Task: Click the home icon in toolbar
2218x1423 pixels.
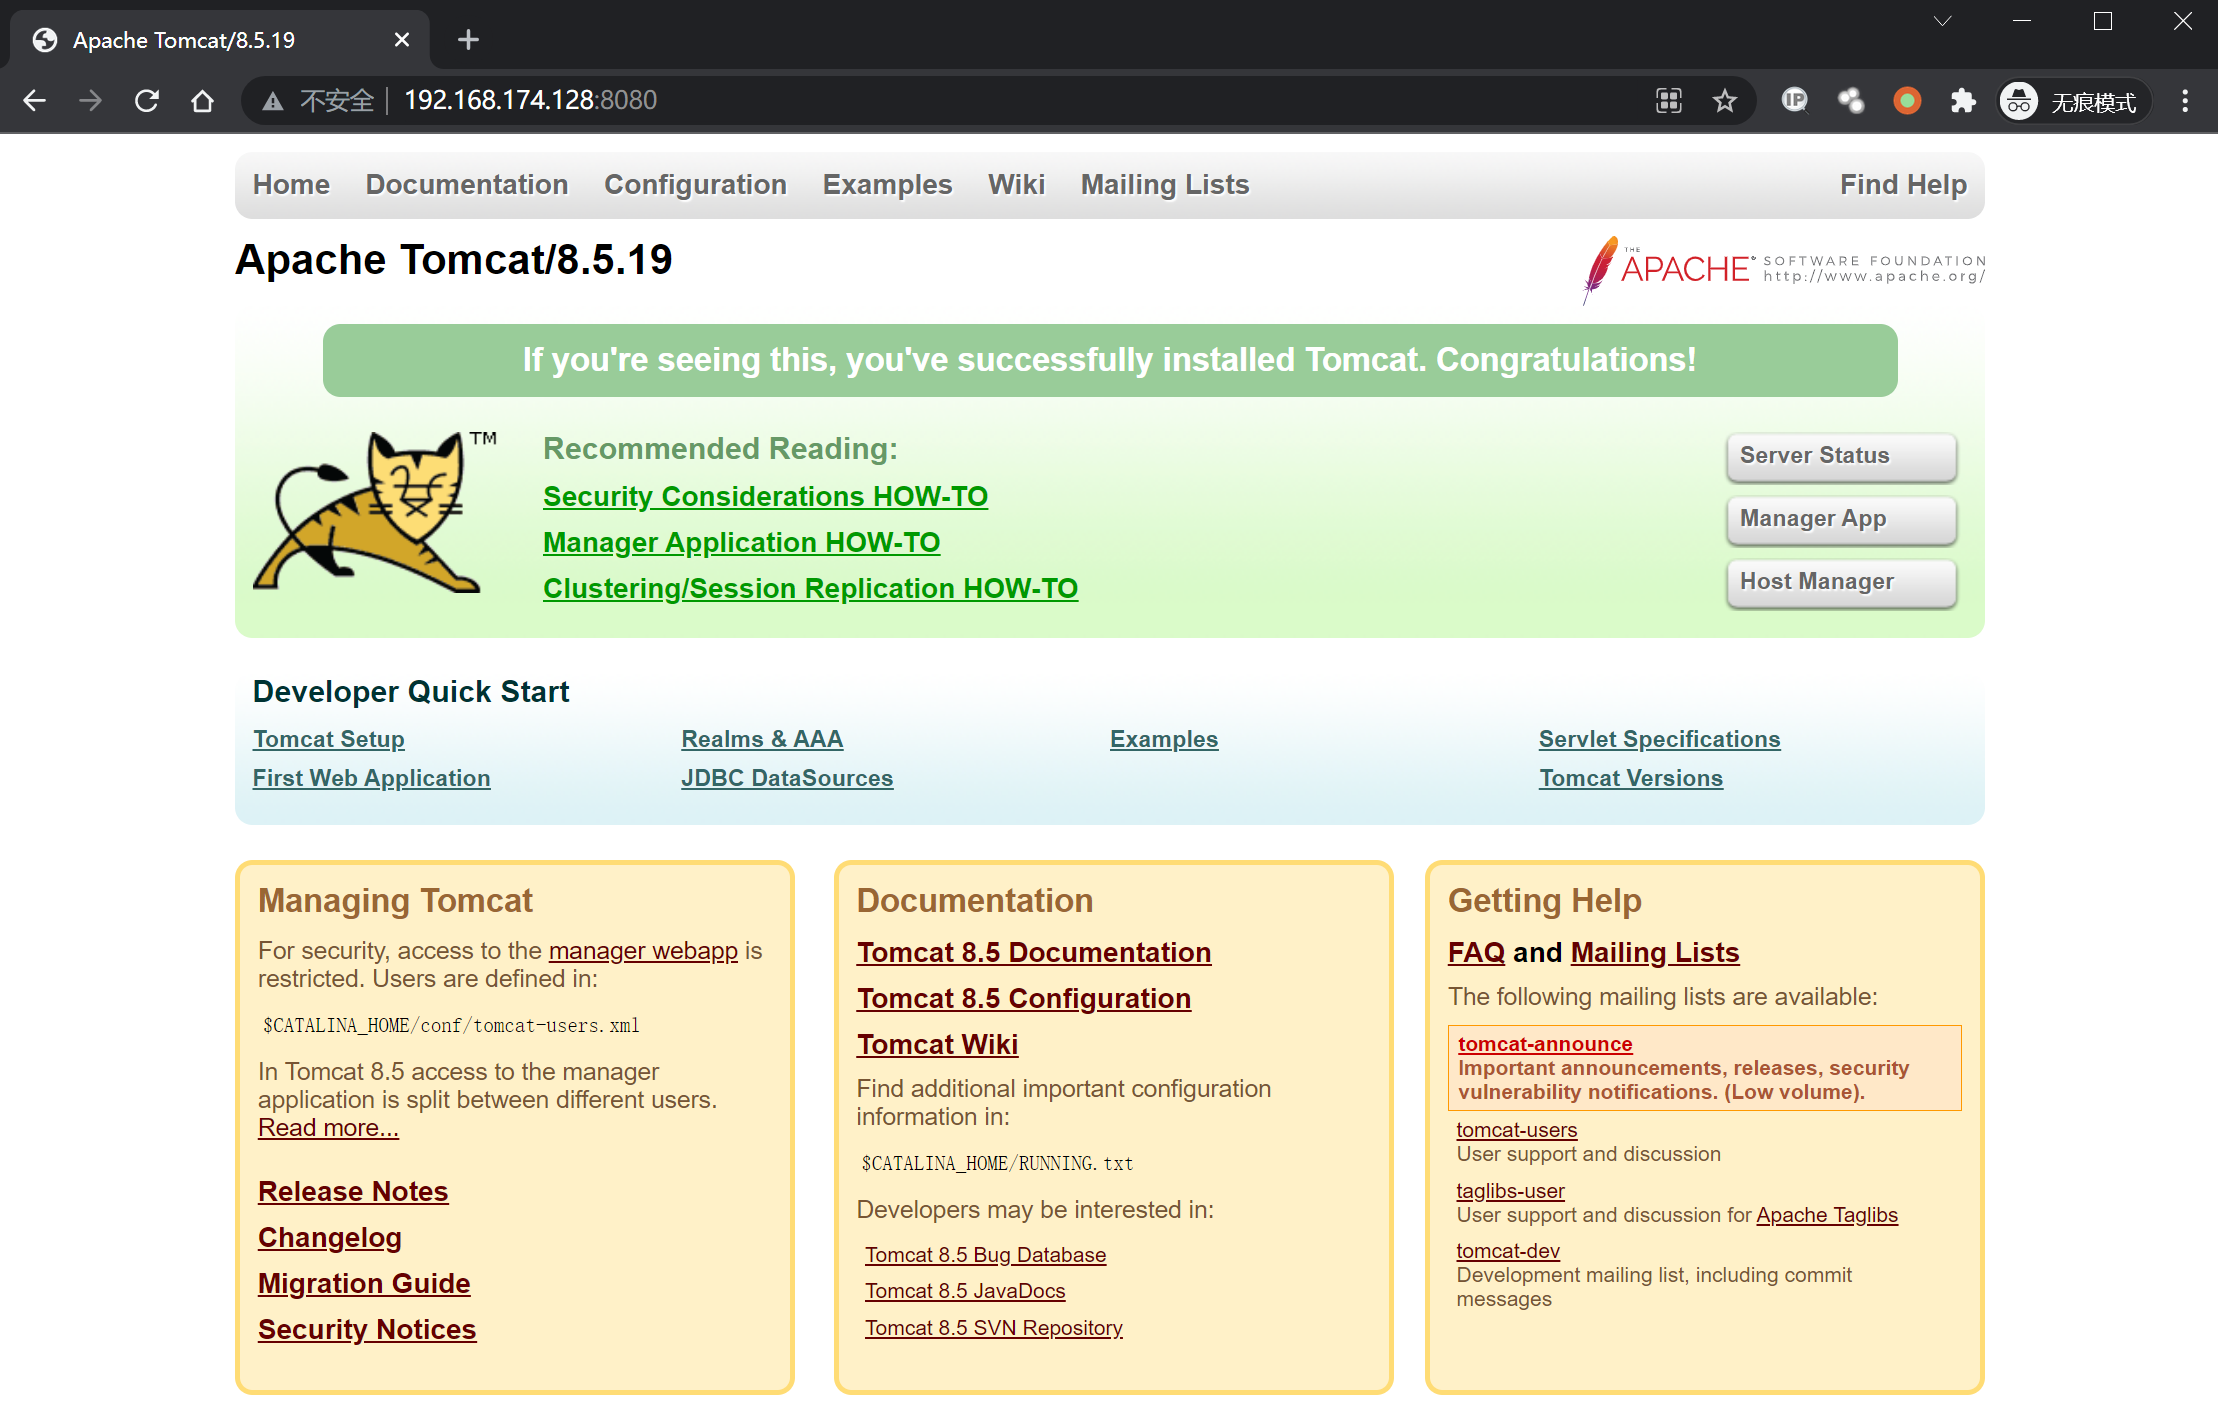Action: tap(203, 100)
